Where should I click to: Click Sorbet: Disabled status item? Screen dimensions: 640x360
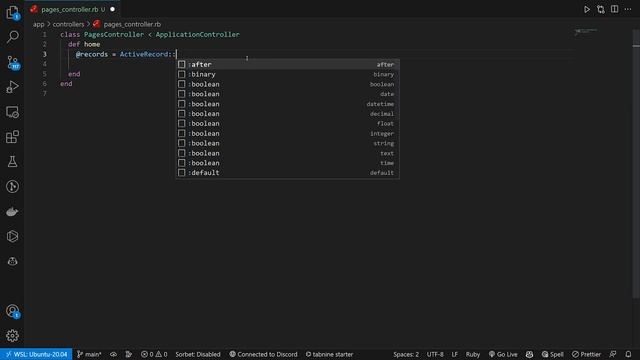tap(198, 354)
